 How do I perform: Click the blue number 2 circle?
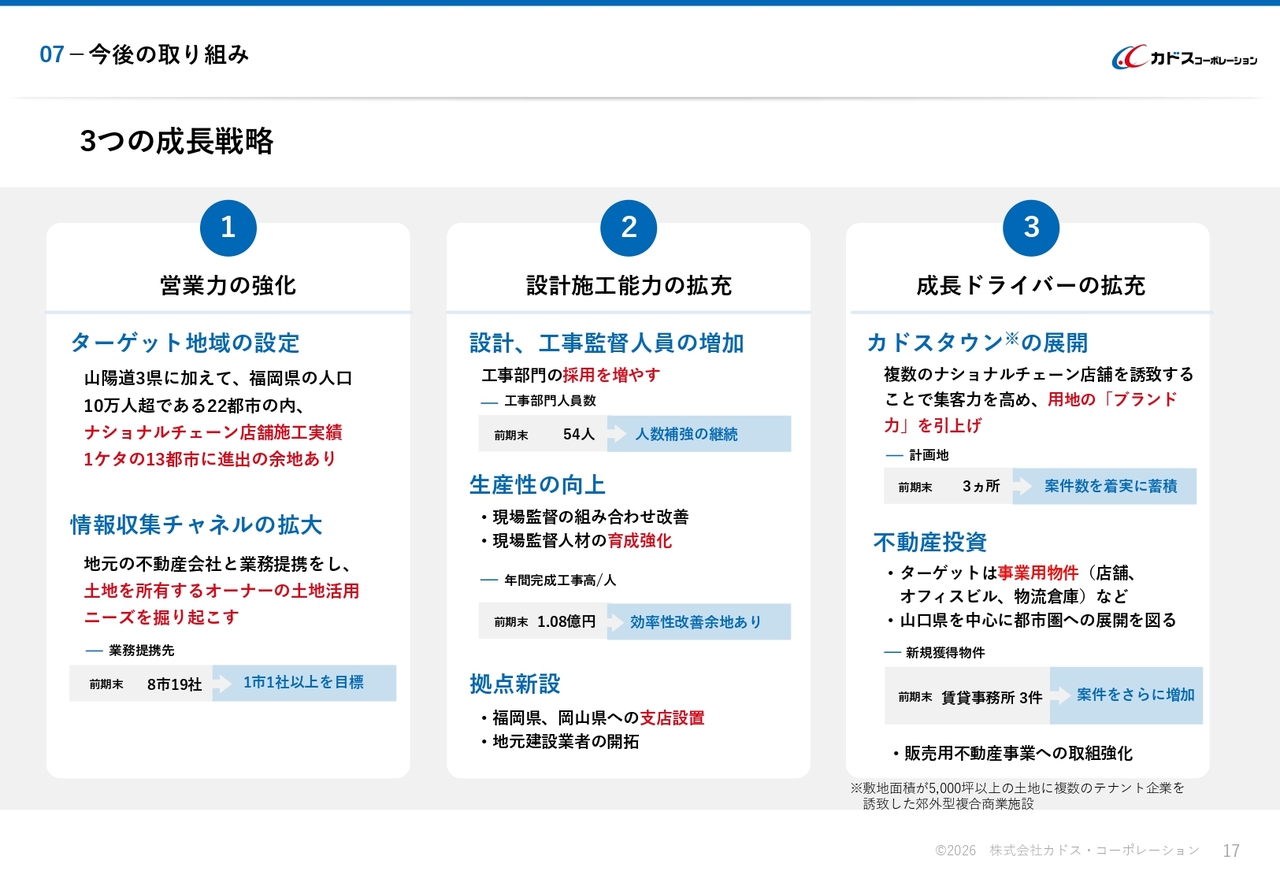click(628, 228)
